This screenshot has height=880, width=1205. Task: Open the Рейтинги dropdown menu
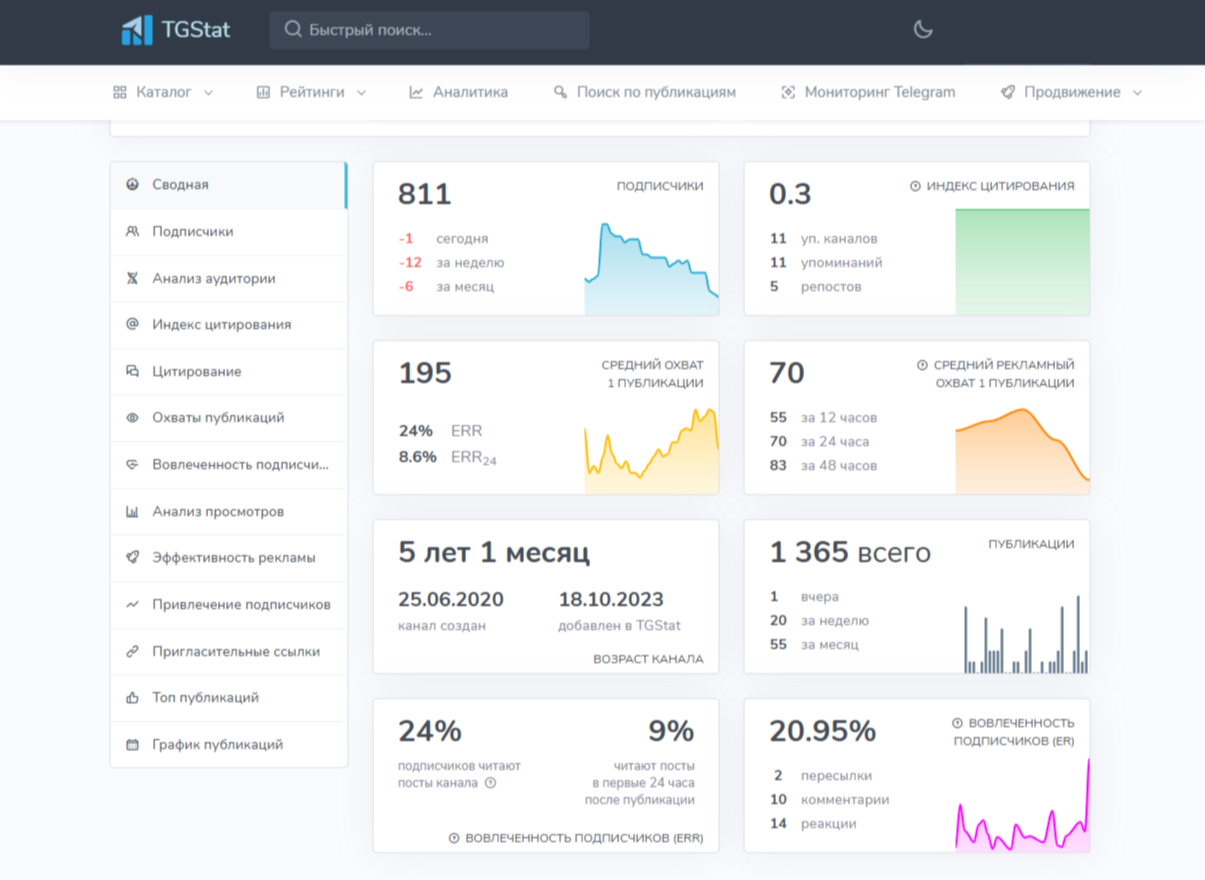(x=312, y=92)
